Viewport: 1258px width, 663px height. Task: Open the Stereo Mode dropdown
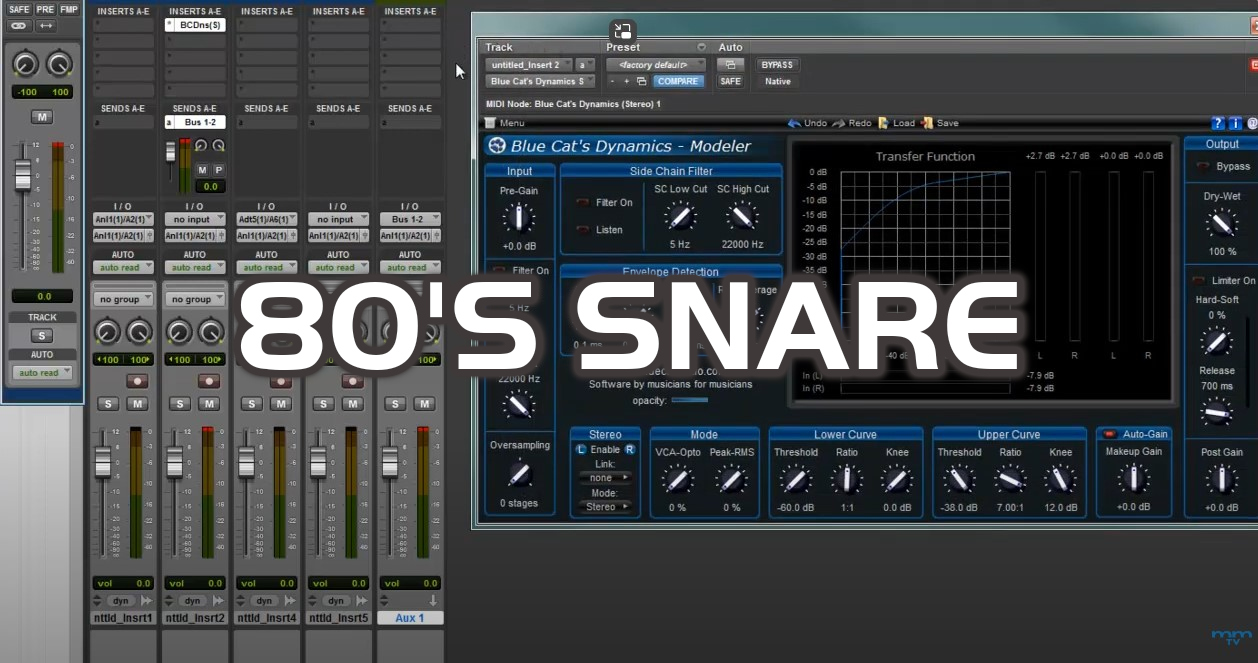(x=604, y=507)
